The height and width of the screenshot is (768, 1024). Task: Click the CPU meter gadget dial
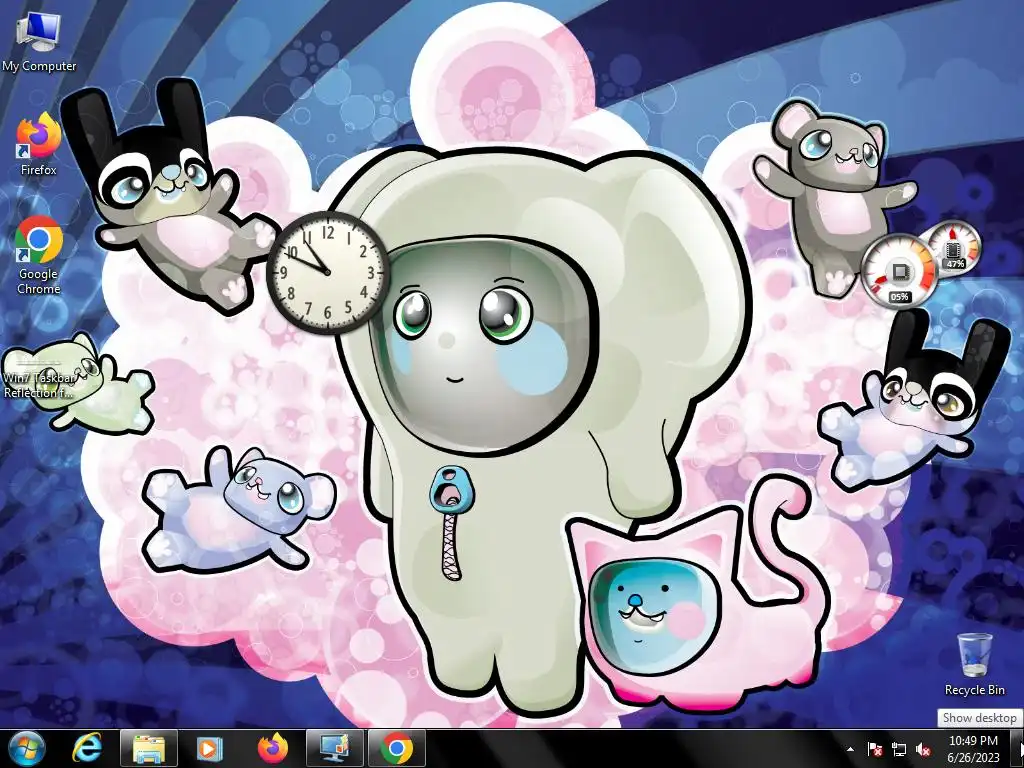[899, 271]
